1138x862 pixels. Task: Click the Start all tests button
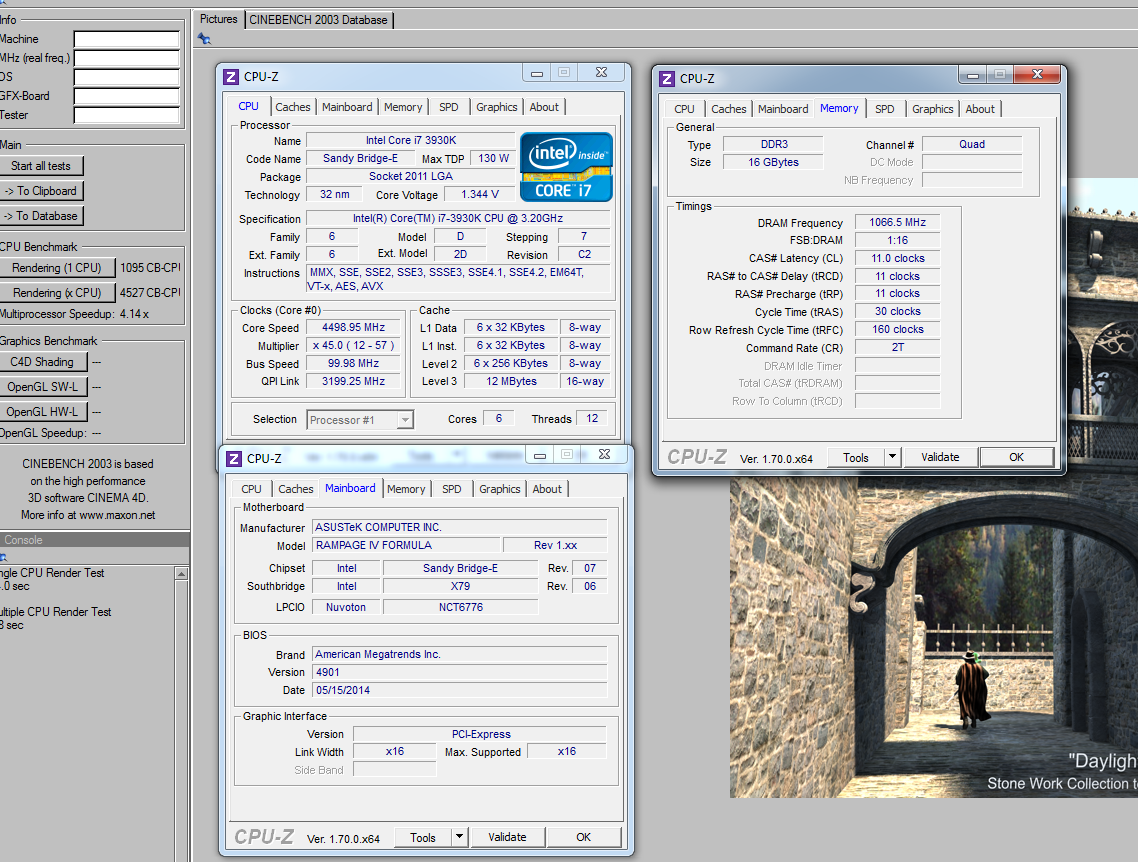[x=41, y=165]
